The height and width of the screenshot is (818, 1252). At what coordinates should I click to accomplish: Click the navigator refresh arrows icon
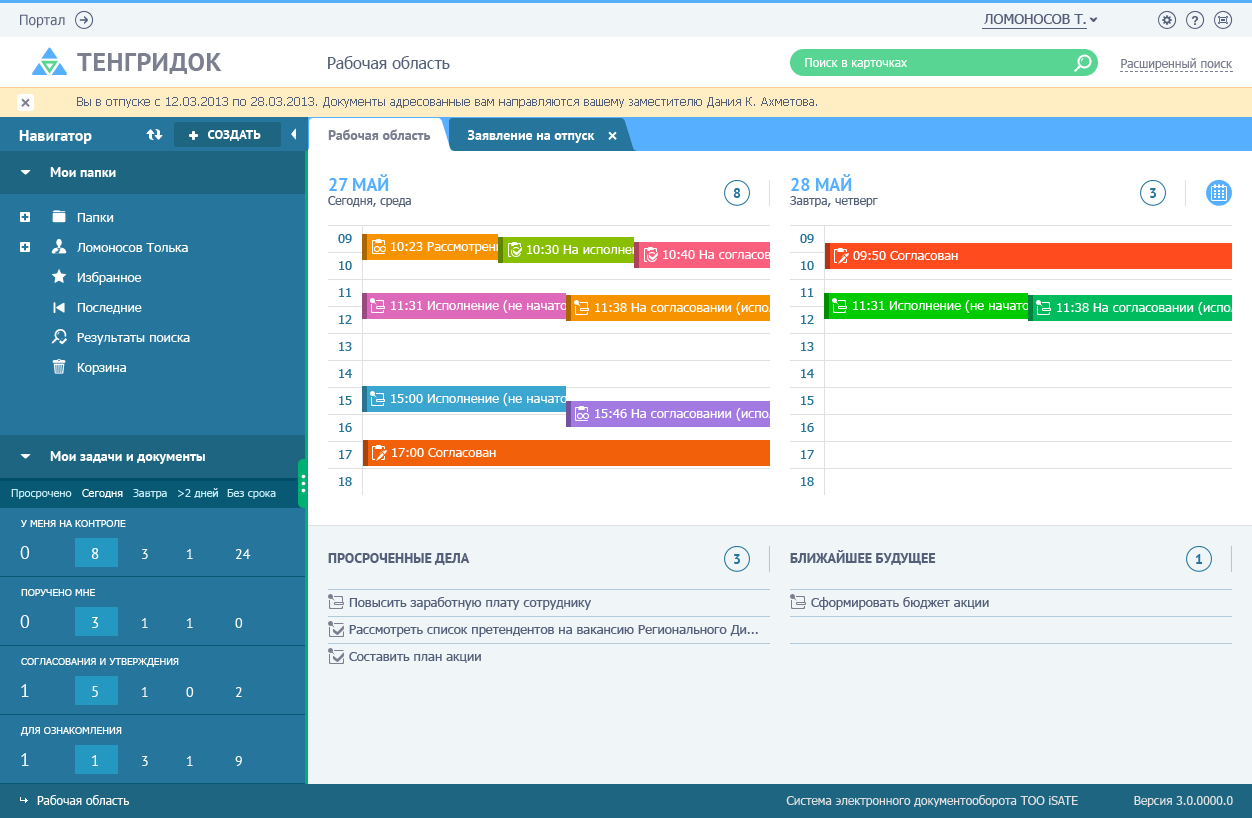click(x=154, y=135)
